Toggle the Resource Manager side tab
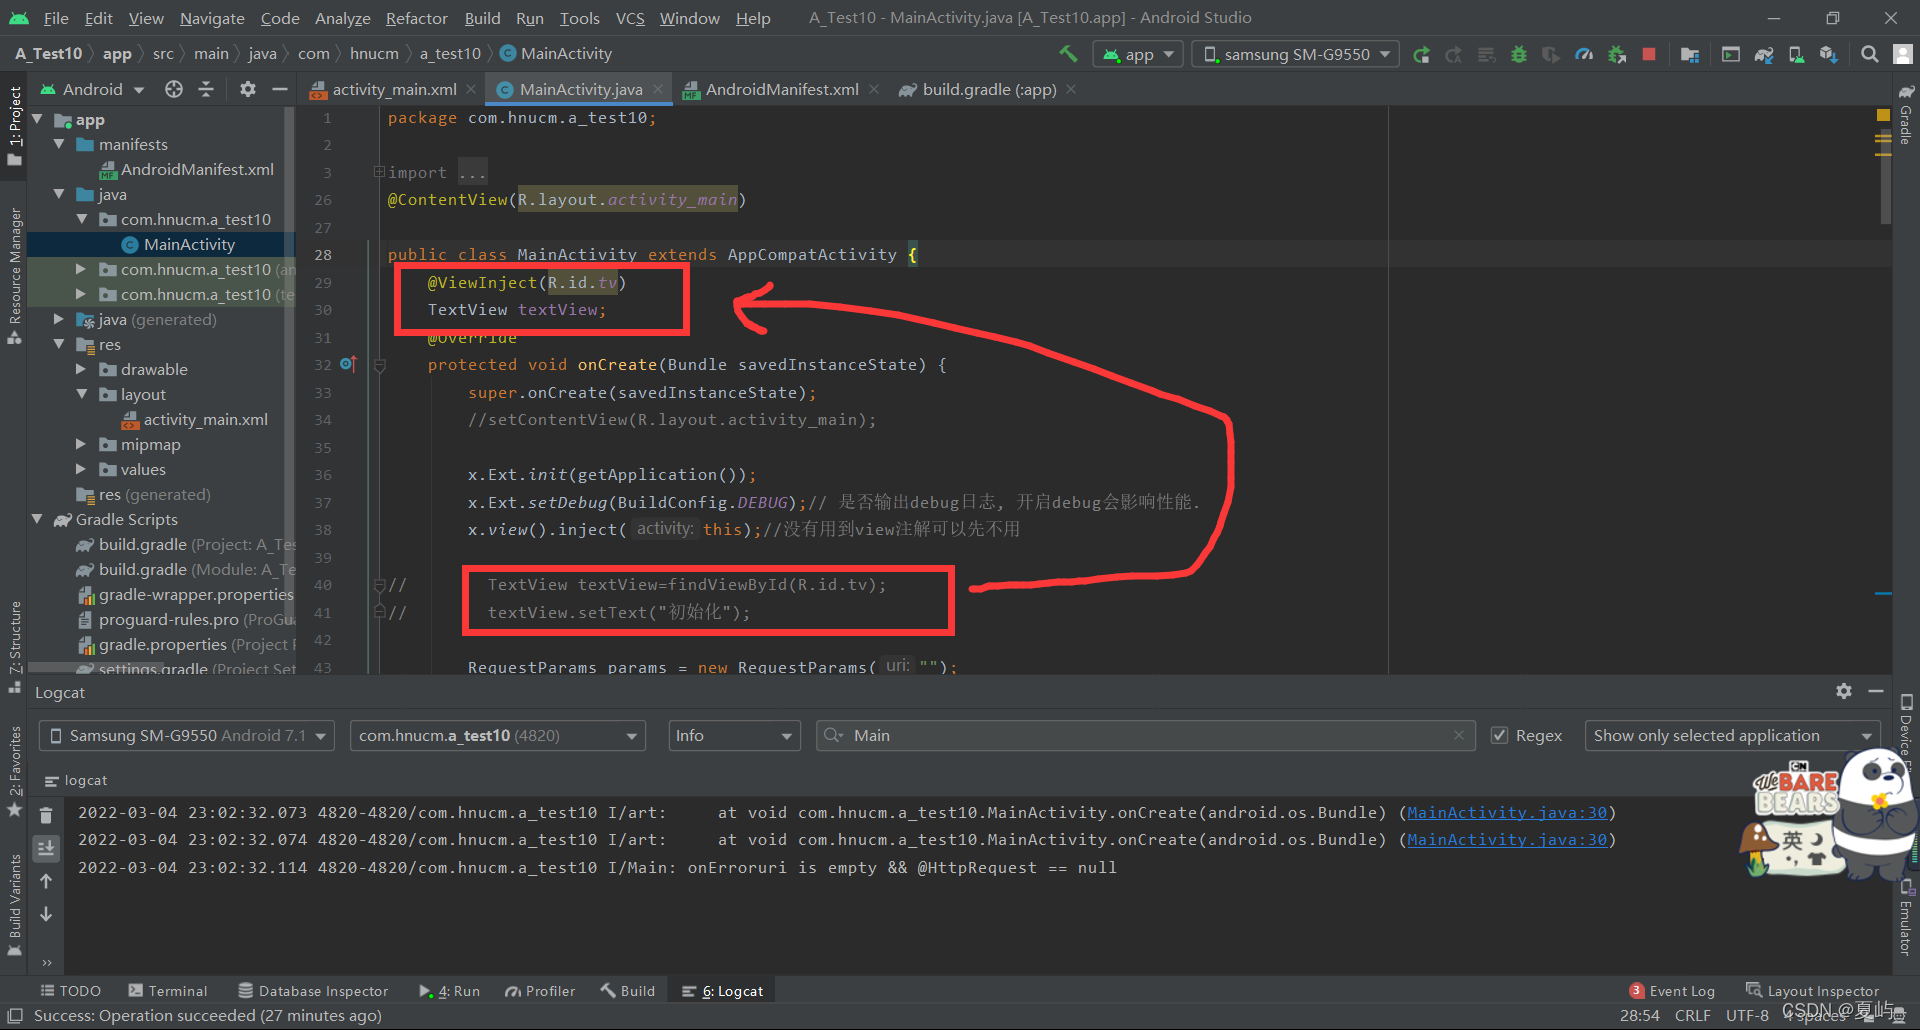The width and height of the screenshot is (1920, 1030). [14, 275]
